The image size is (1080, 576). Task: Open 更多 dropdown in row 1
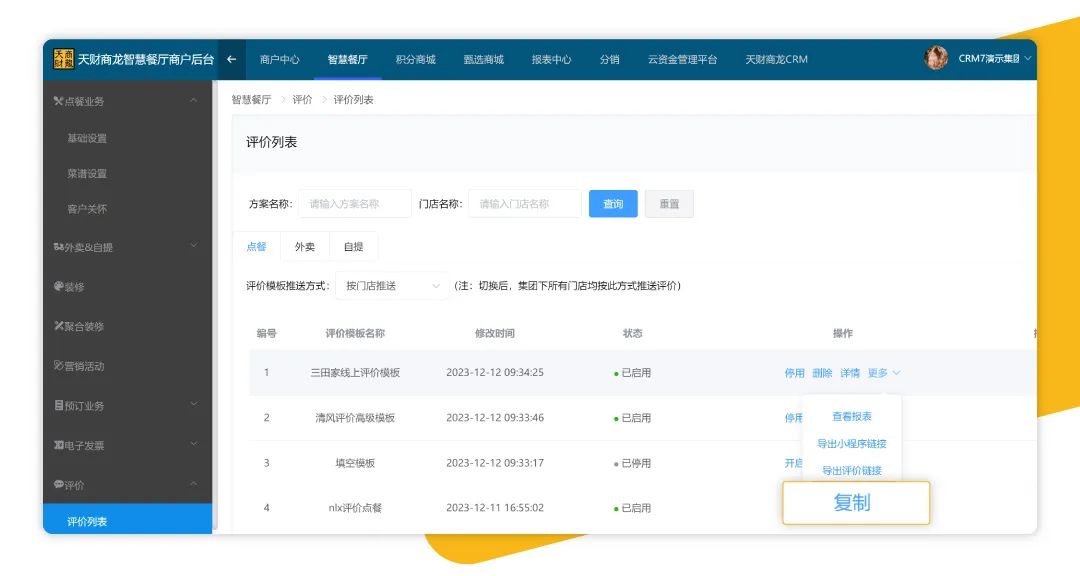pos(884,373)
